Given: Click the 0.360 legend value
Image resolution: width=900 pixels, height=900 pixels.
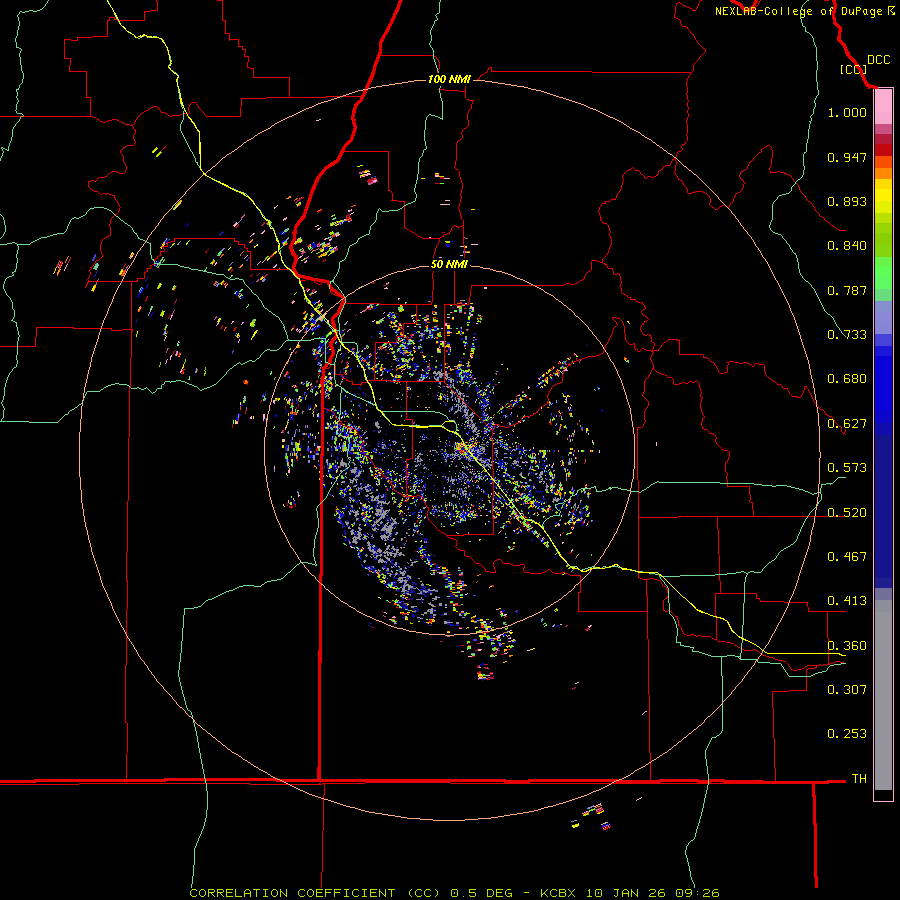Looking at the screenshot, I should click(x=847, y=646).
